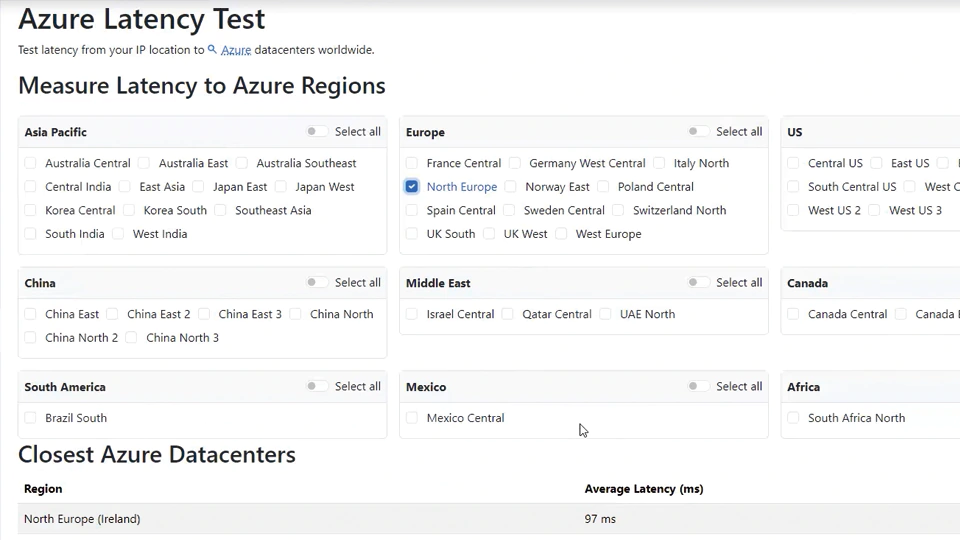
Task: Check the China North checkbox
Action: pyautogui.click(x=295, y=314)
